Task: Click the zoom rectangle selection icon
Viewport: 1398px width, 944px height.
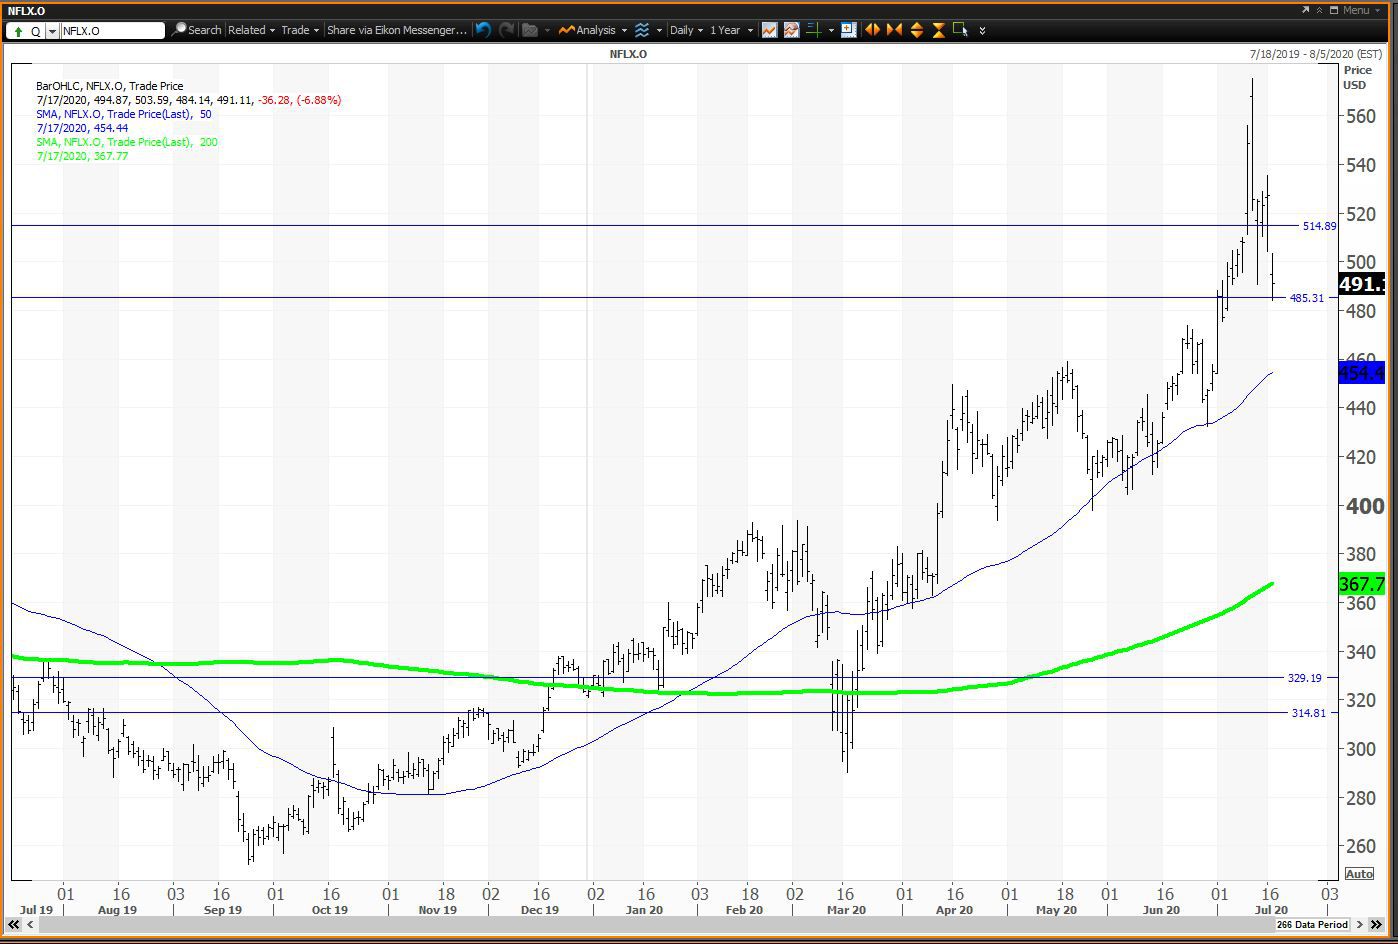Action: [x=960, y=30]
